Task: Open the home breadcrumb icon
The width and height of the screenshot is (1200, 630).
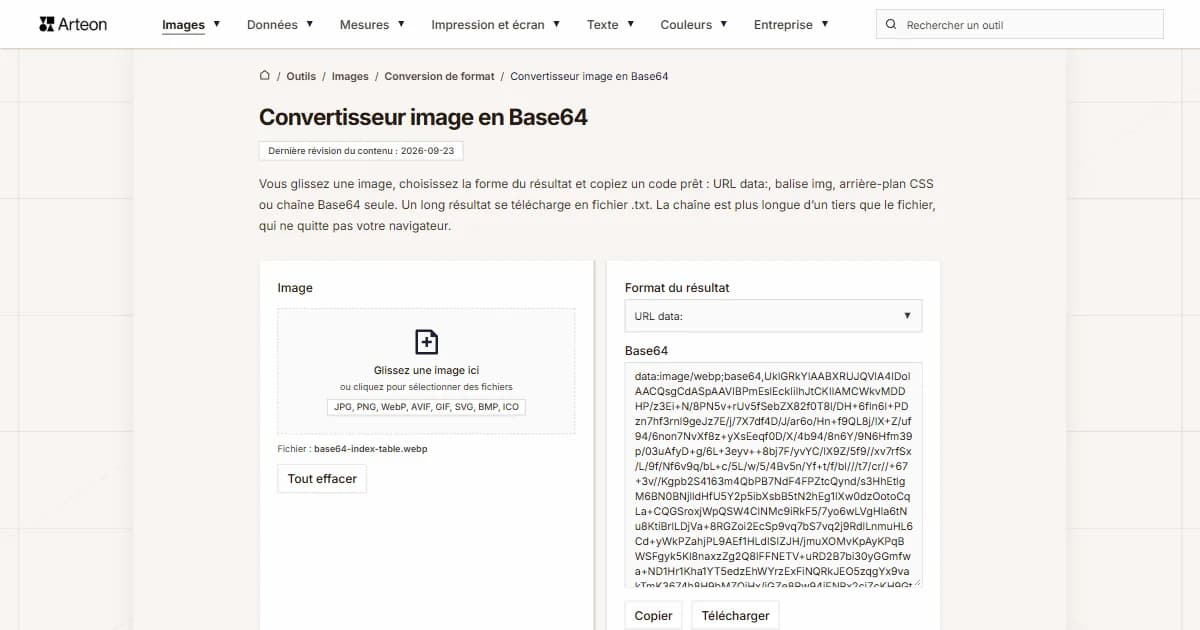Action: pos(265,75)
